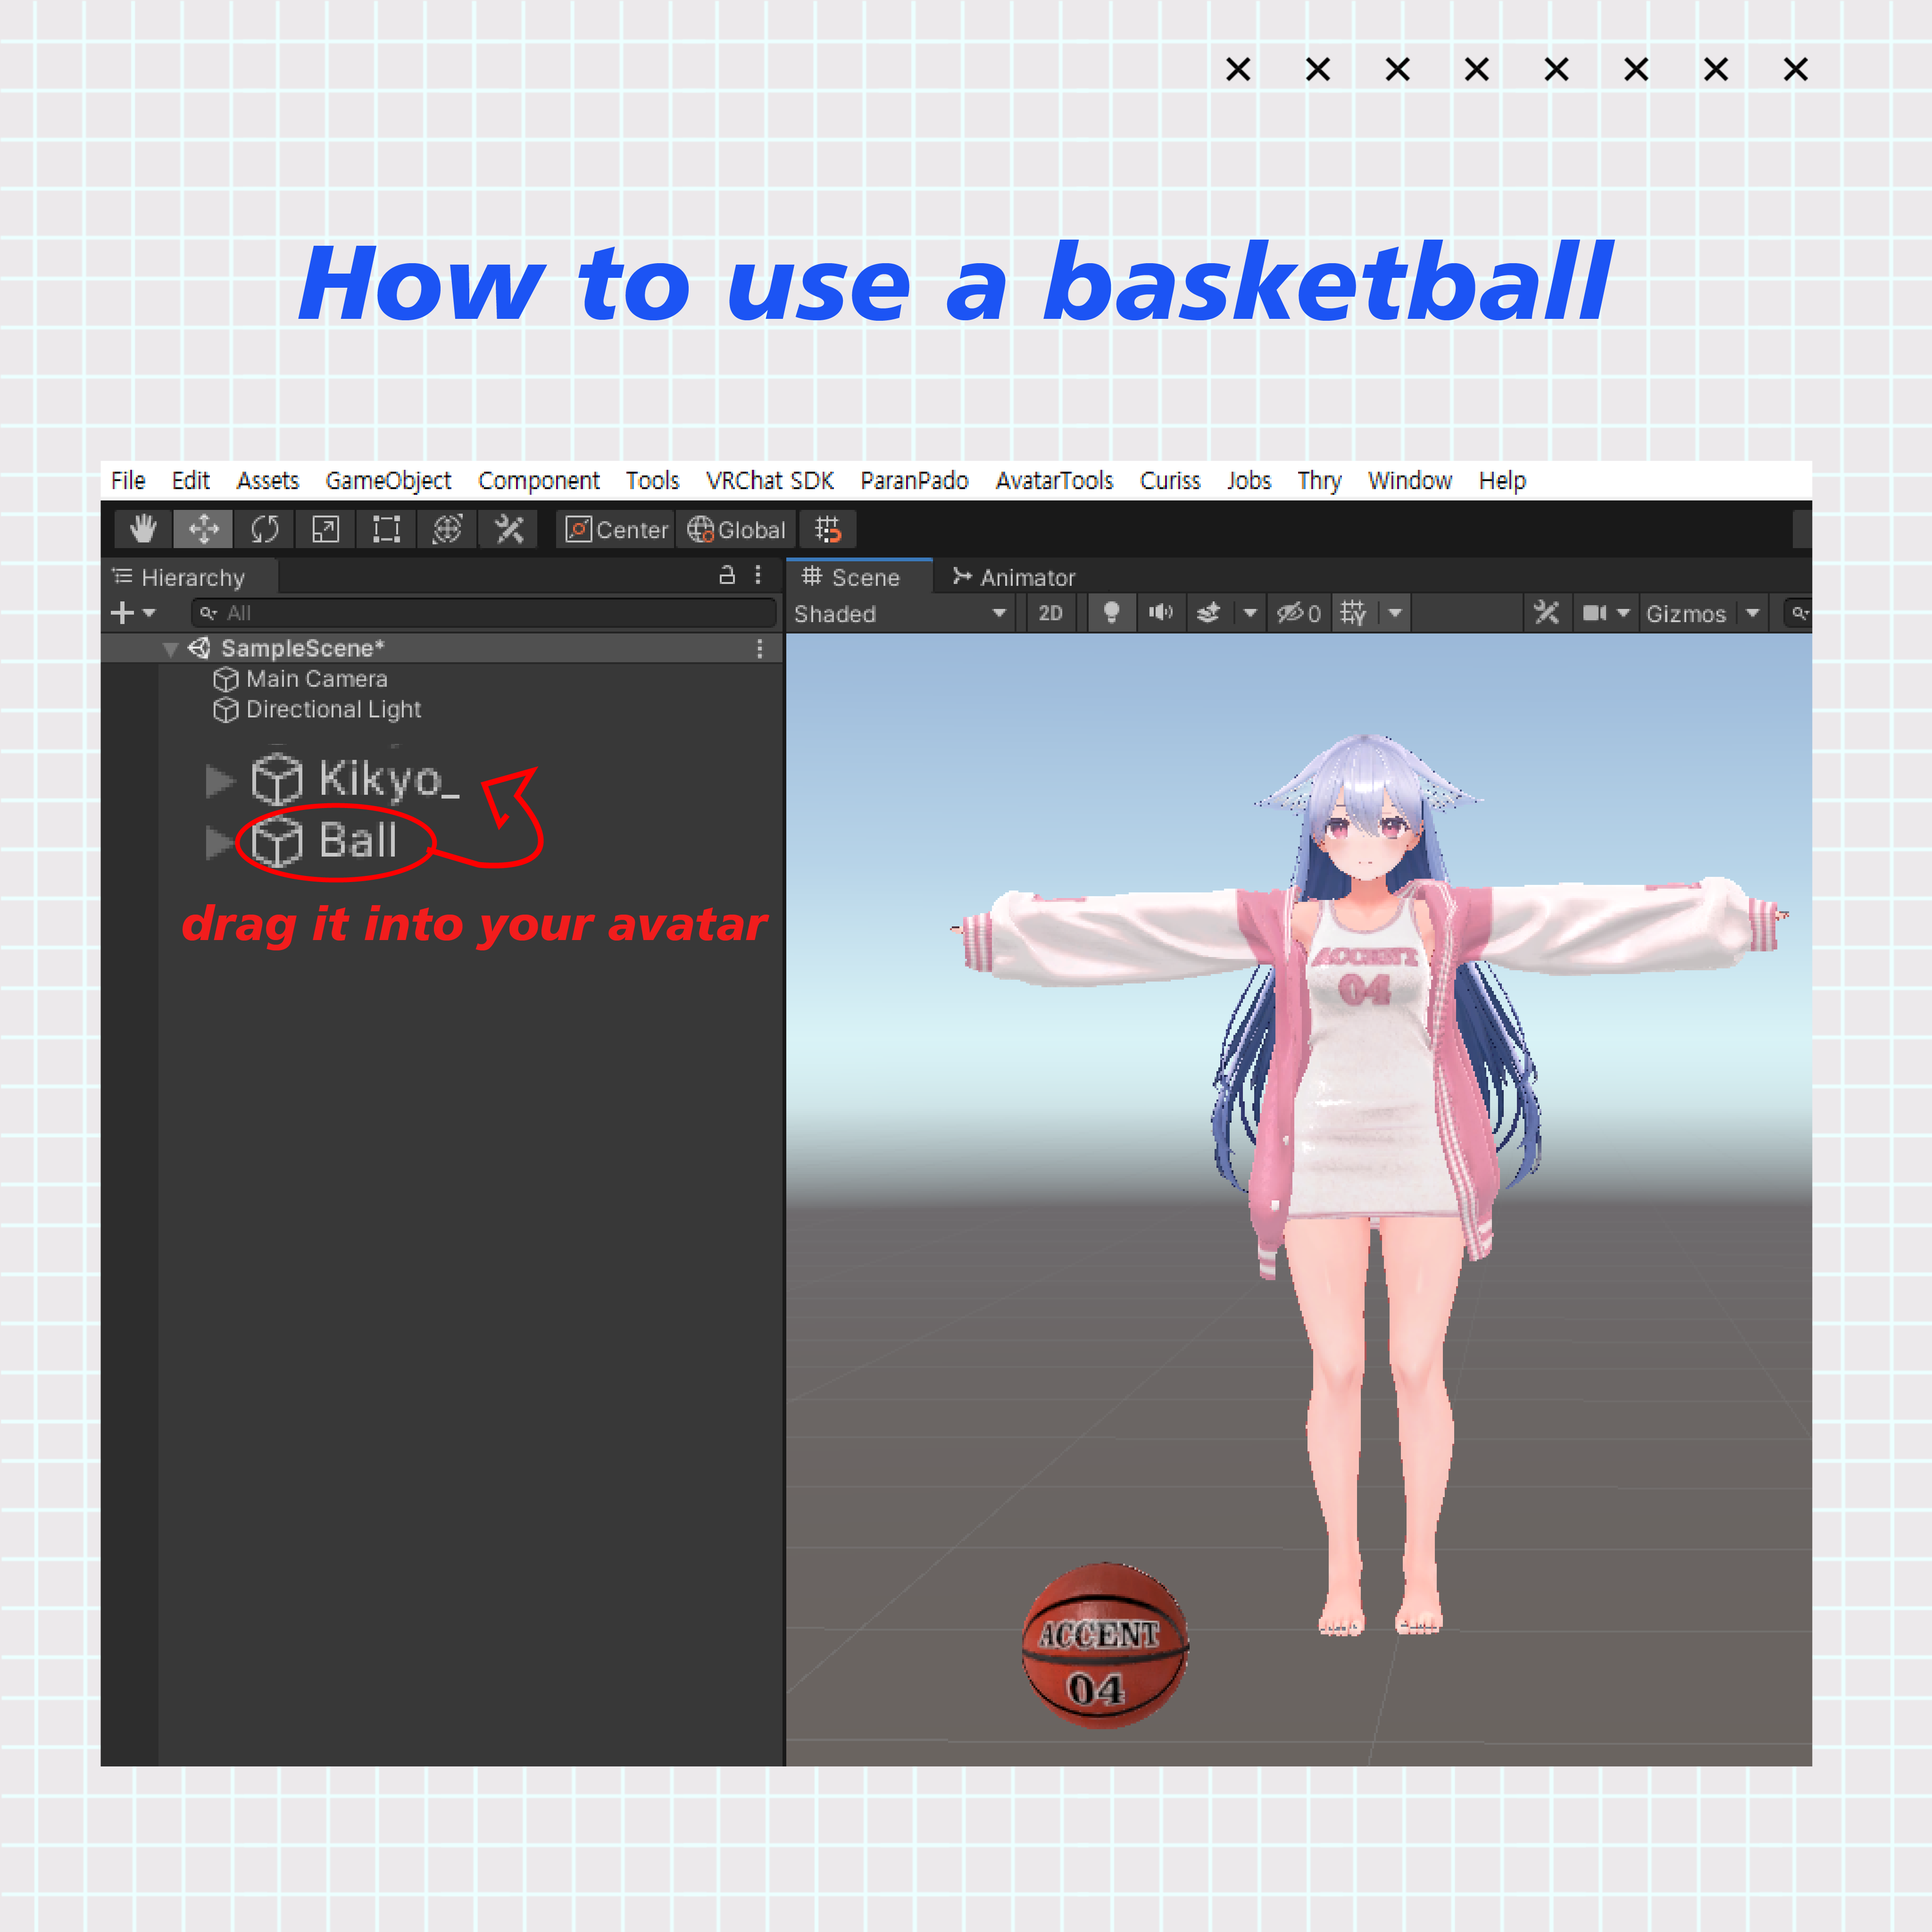The image size is (1932, 1932).
Task: Select the Move tool
Action: (204, 529)
